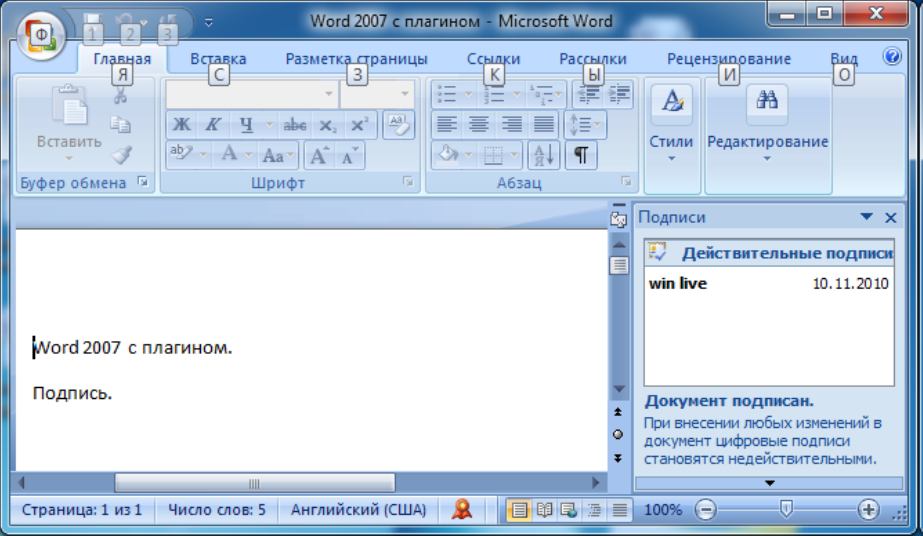Toggle underline (Ч) formatting

pyautogui.click(x=246, y=125)
